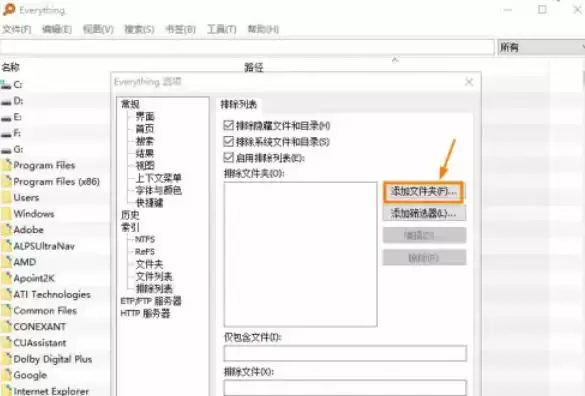Click the Program Files (x86) folder icon
Viewport: 585px width, 396px height.
click(6, 181)
